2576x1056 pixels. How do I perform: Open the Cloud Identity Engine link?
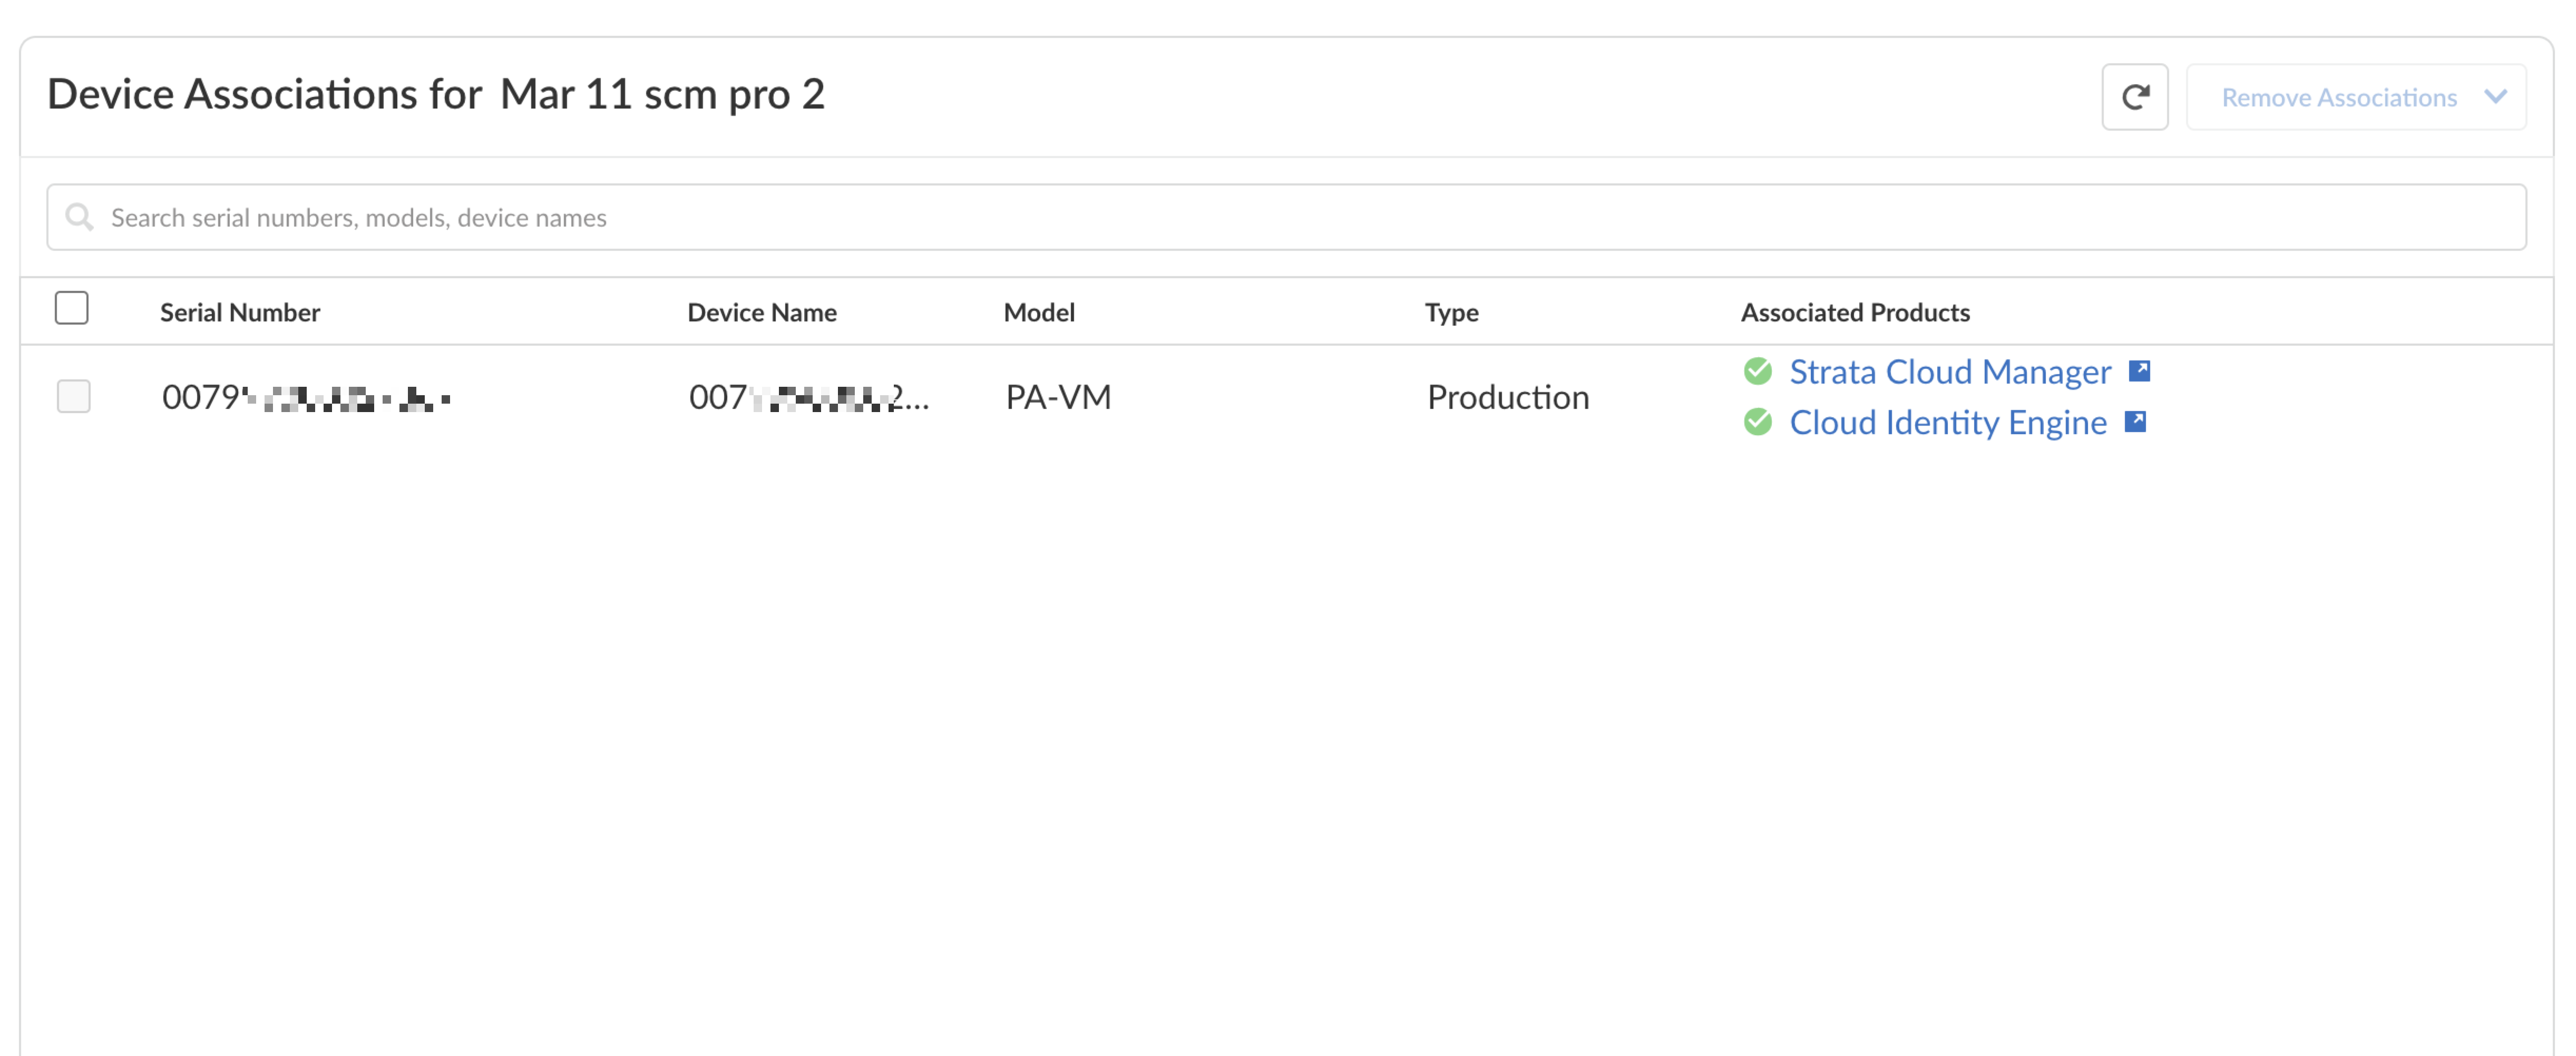point(1947,422)
